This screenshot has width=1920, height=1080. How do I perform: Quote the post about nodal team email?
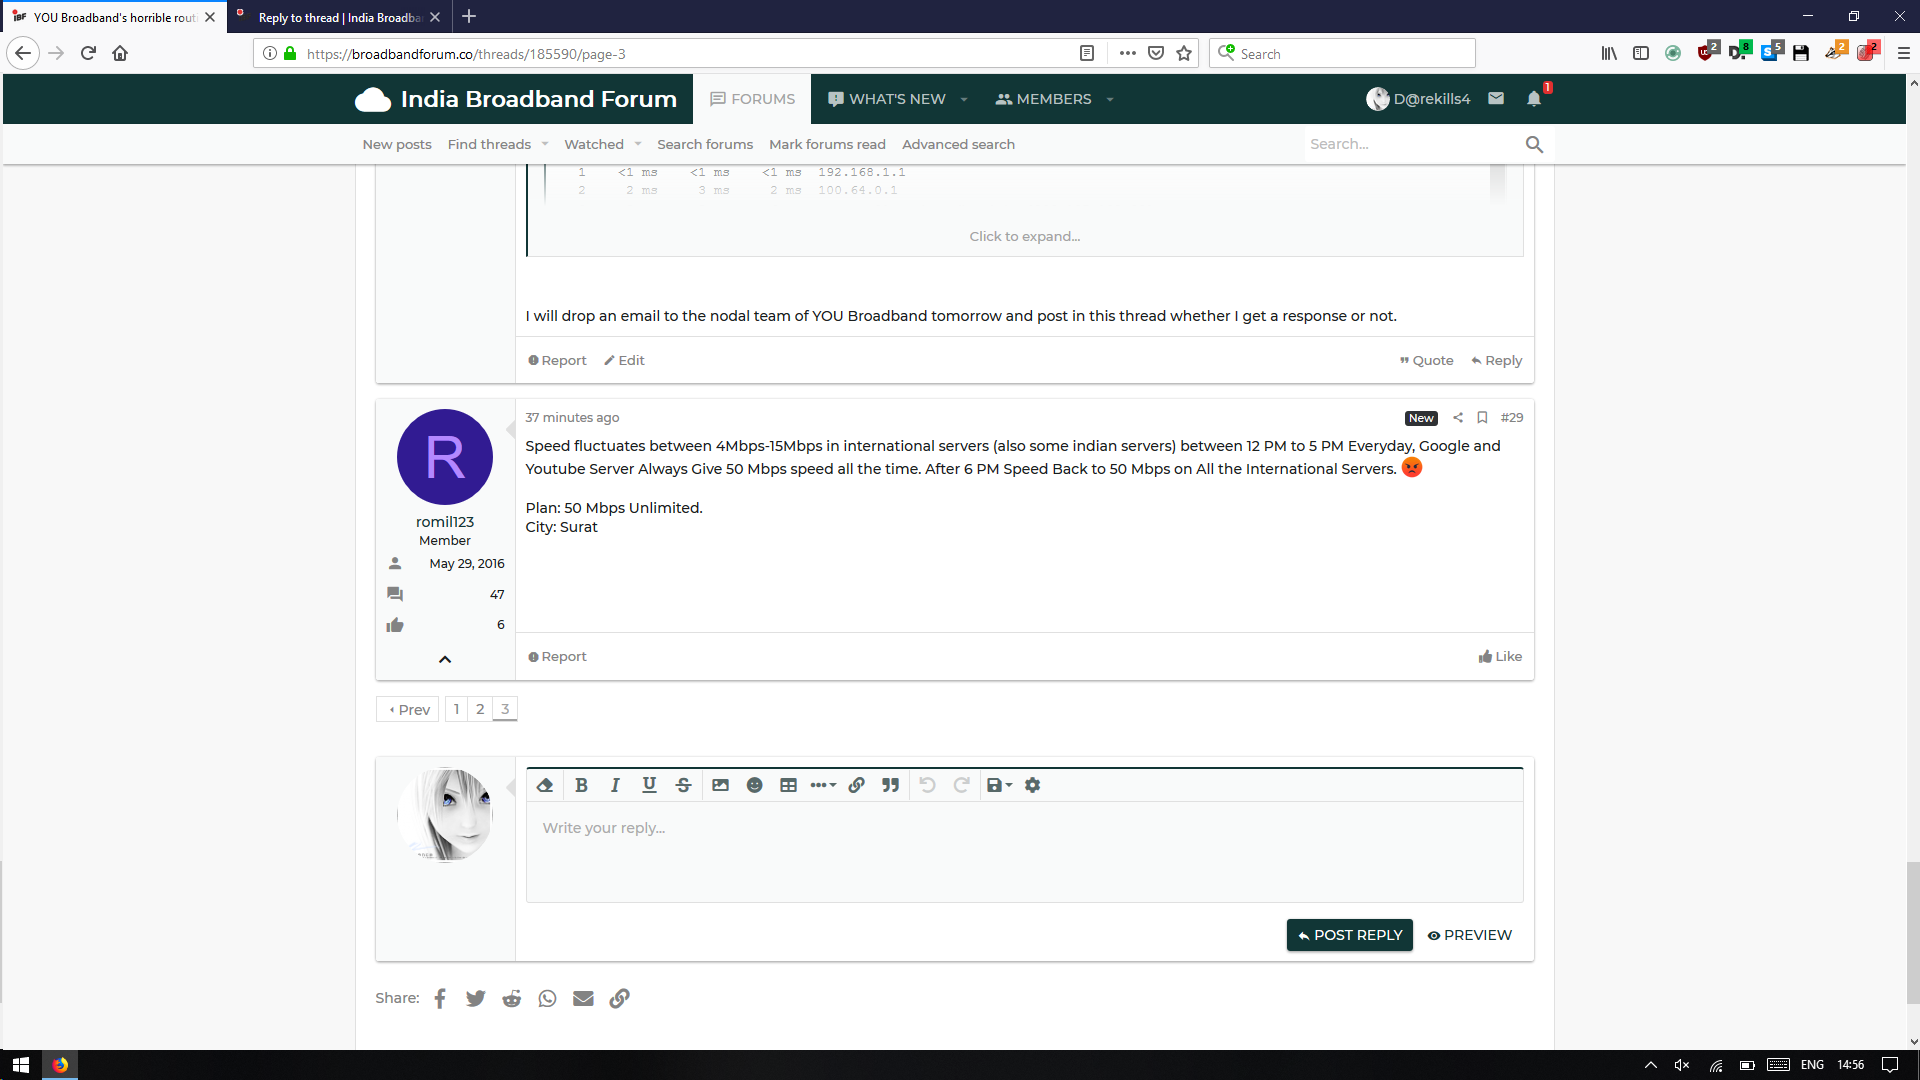point(1427,361)
